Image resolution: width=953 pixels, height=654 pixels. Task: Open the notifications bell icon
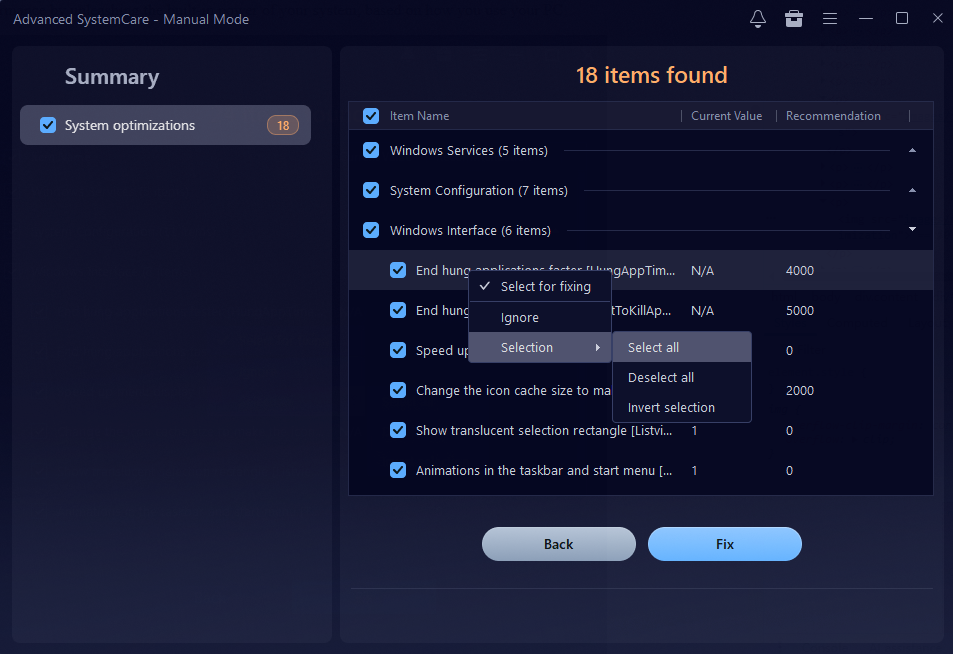pos(758,19)
